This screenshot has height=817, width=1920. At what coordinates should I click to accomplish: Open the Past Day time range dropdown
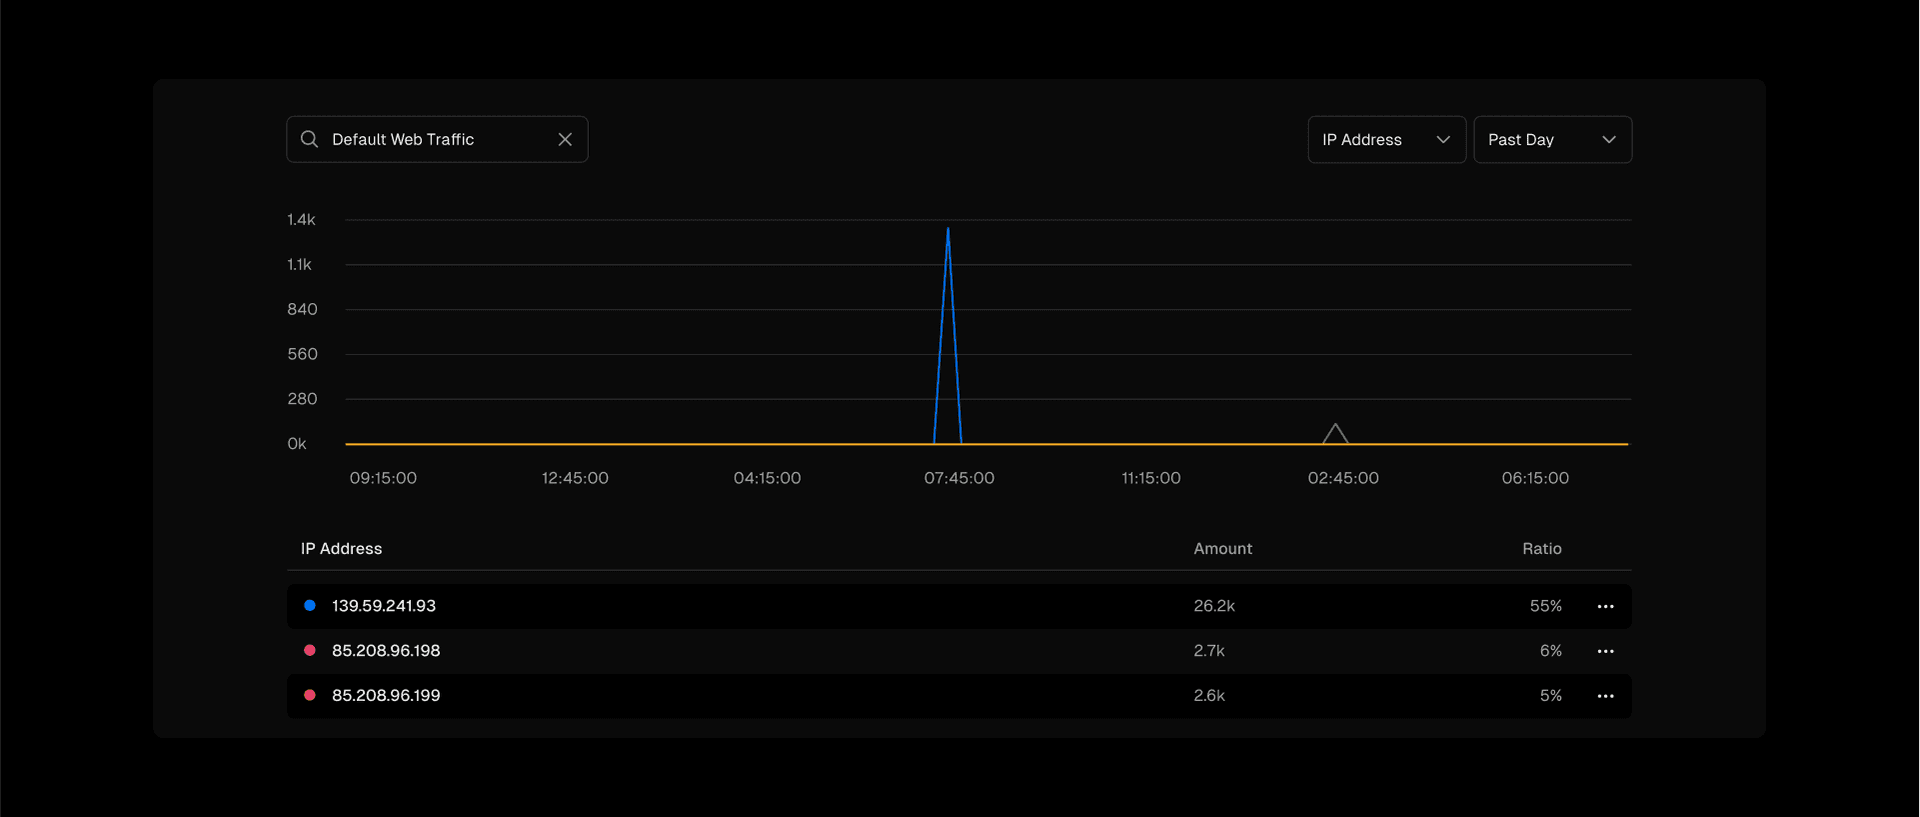coord(1552,140)
